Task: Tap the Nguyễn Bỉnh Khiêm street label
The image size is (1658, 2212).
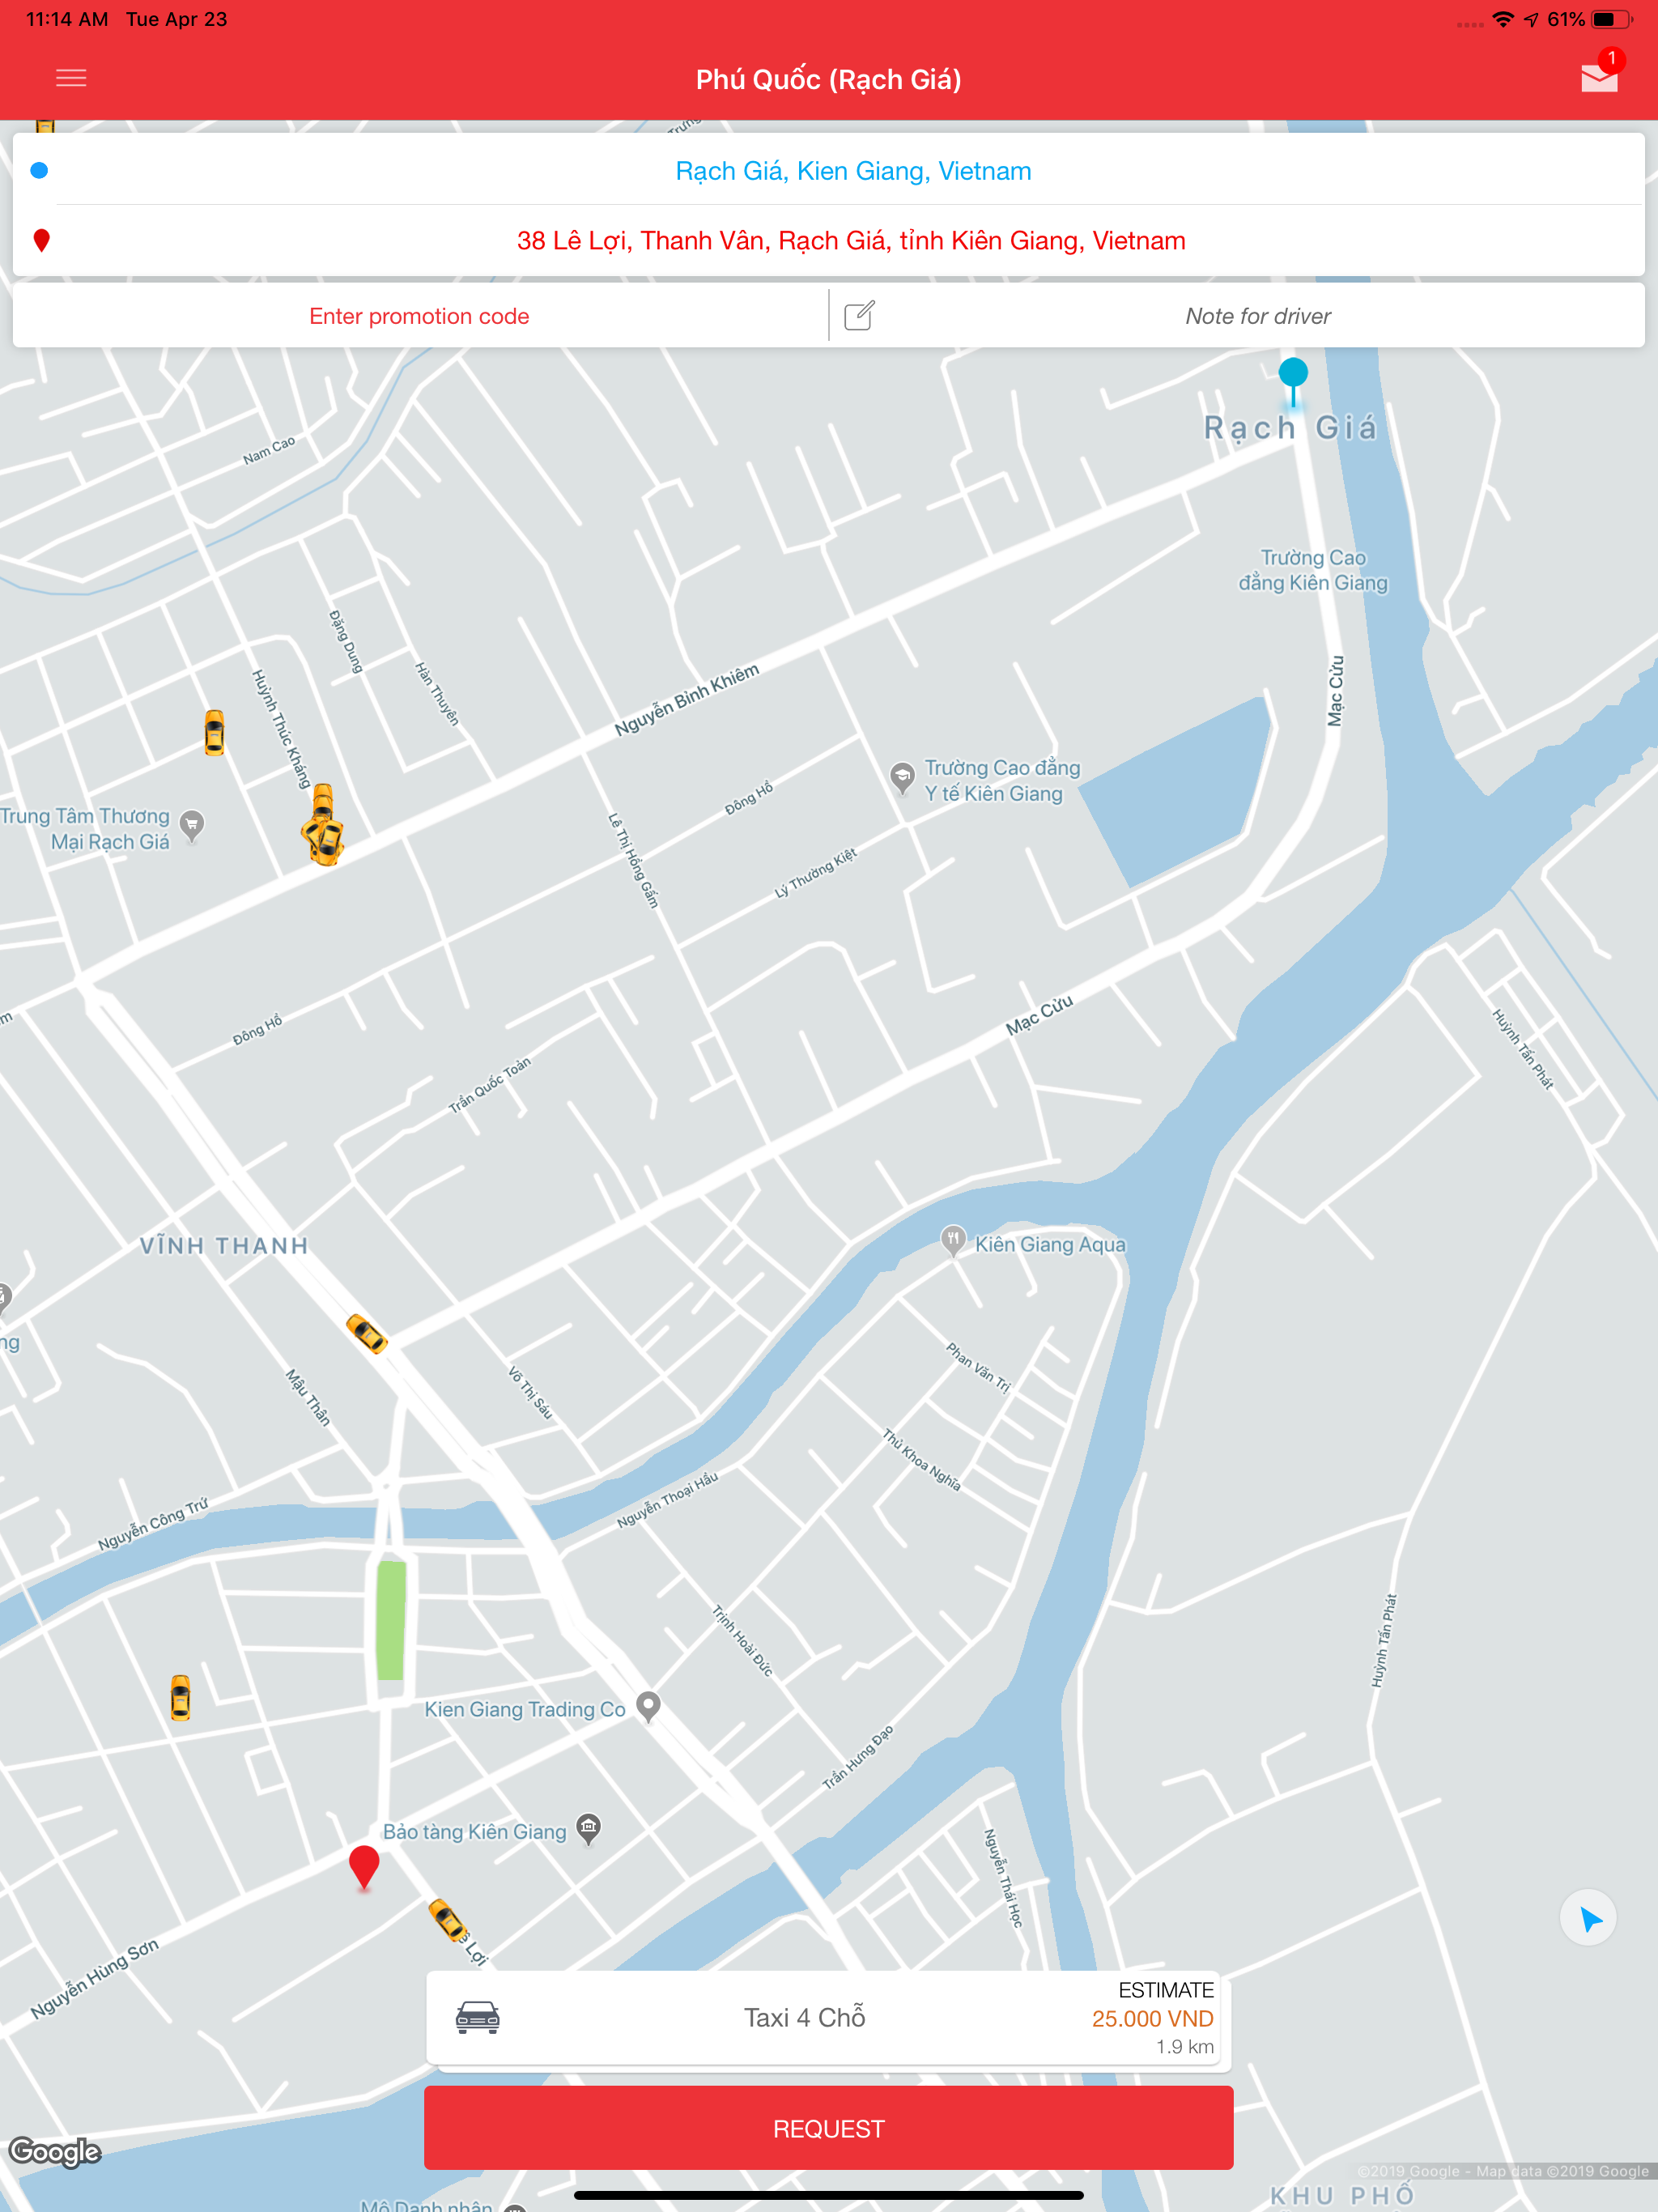Action: pyautogui.click(x=687, y=699)
